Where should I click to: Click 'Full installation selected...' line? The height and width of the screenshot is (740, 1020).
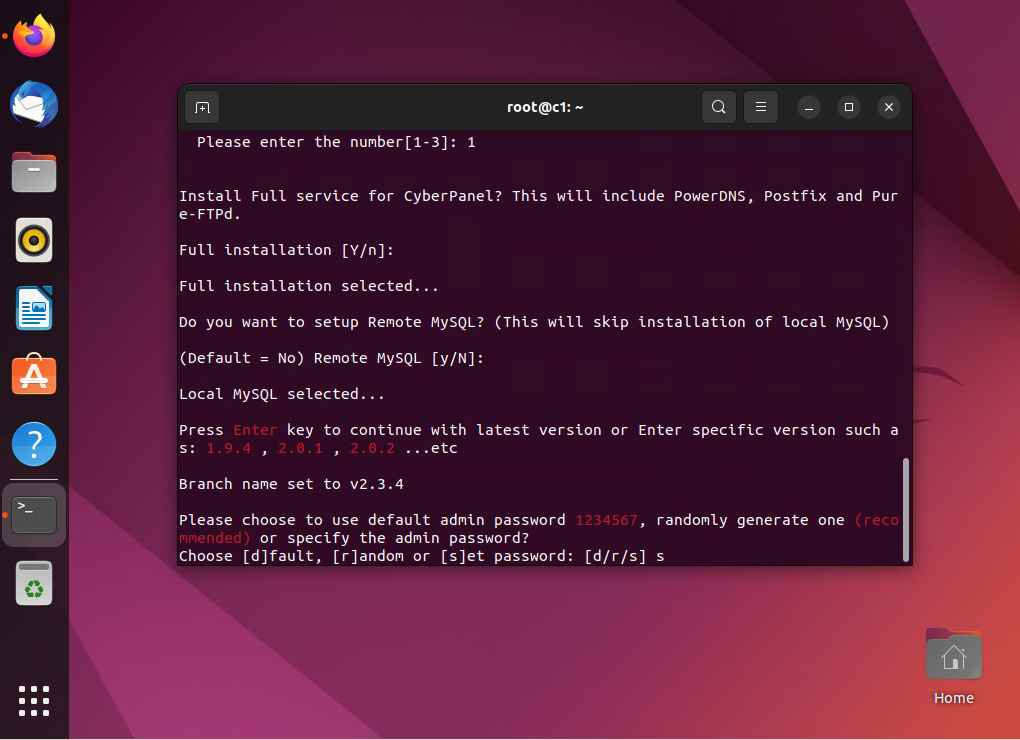tap(309, 286)
